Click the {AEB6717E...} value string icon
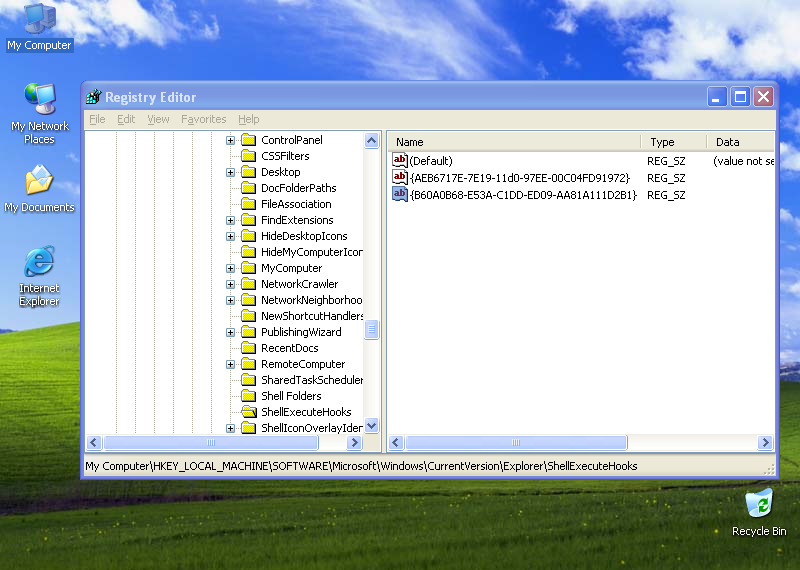Image resolution: width=800 pixels, height=570 pixels. click(x=399, y=177)
